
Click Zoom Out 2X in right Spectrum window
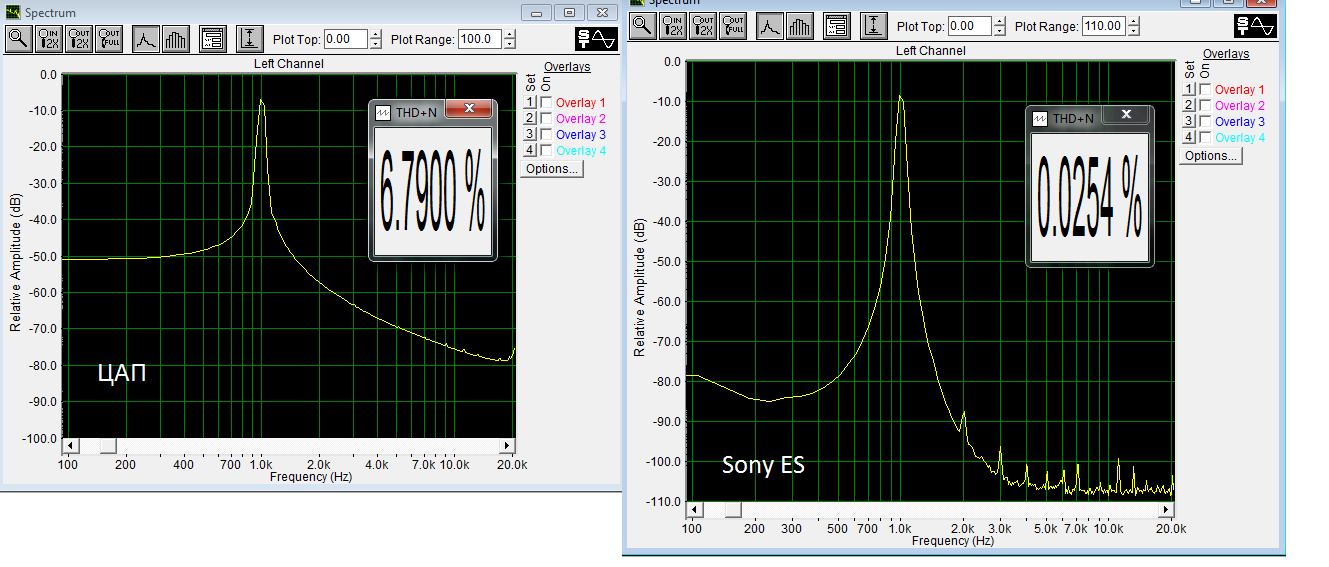[703, 25]
